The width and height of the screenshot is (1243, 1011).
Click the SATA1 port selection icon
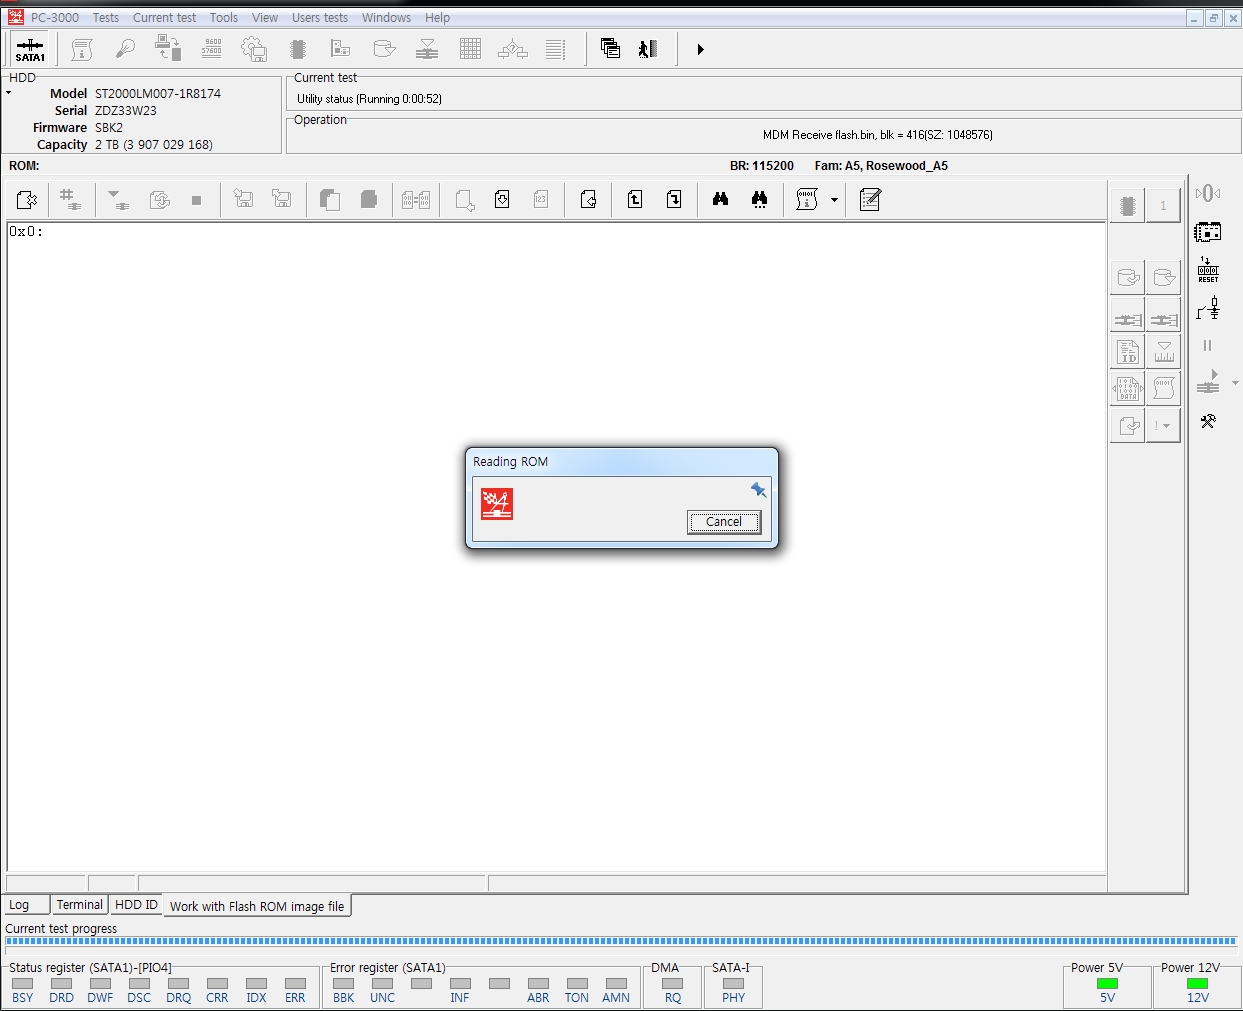point(30,49)
